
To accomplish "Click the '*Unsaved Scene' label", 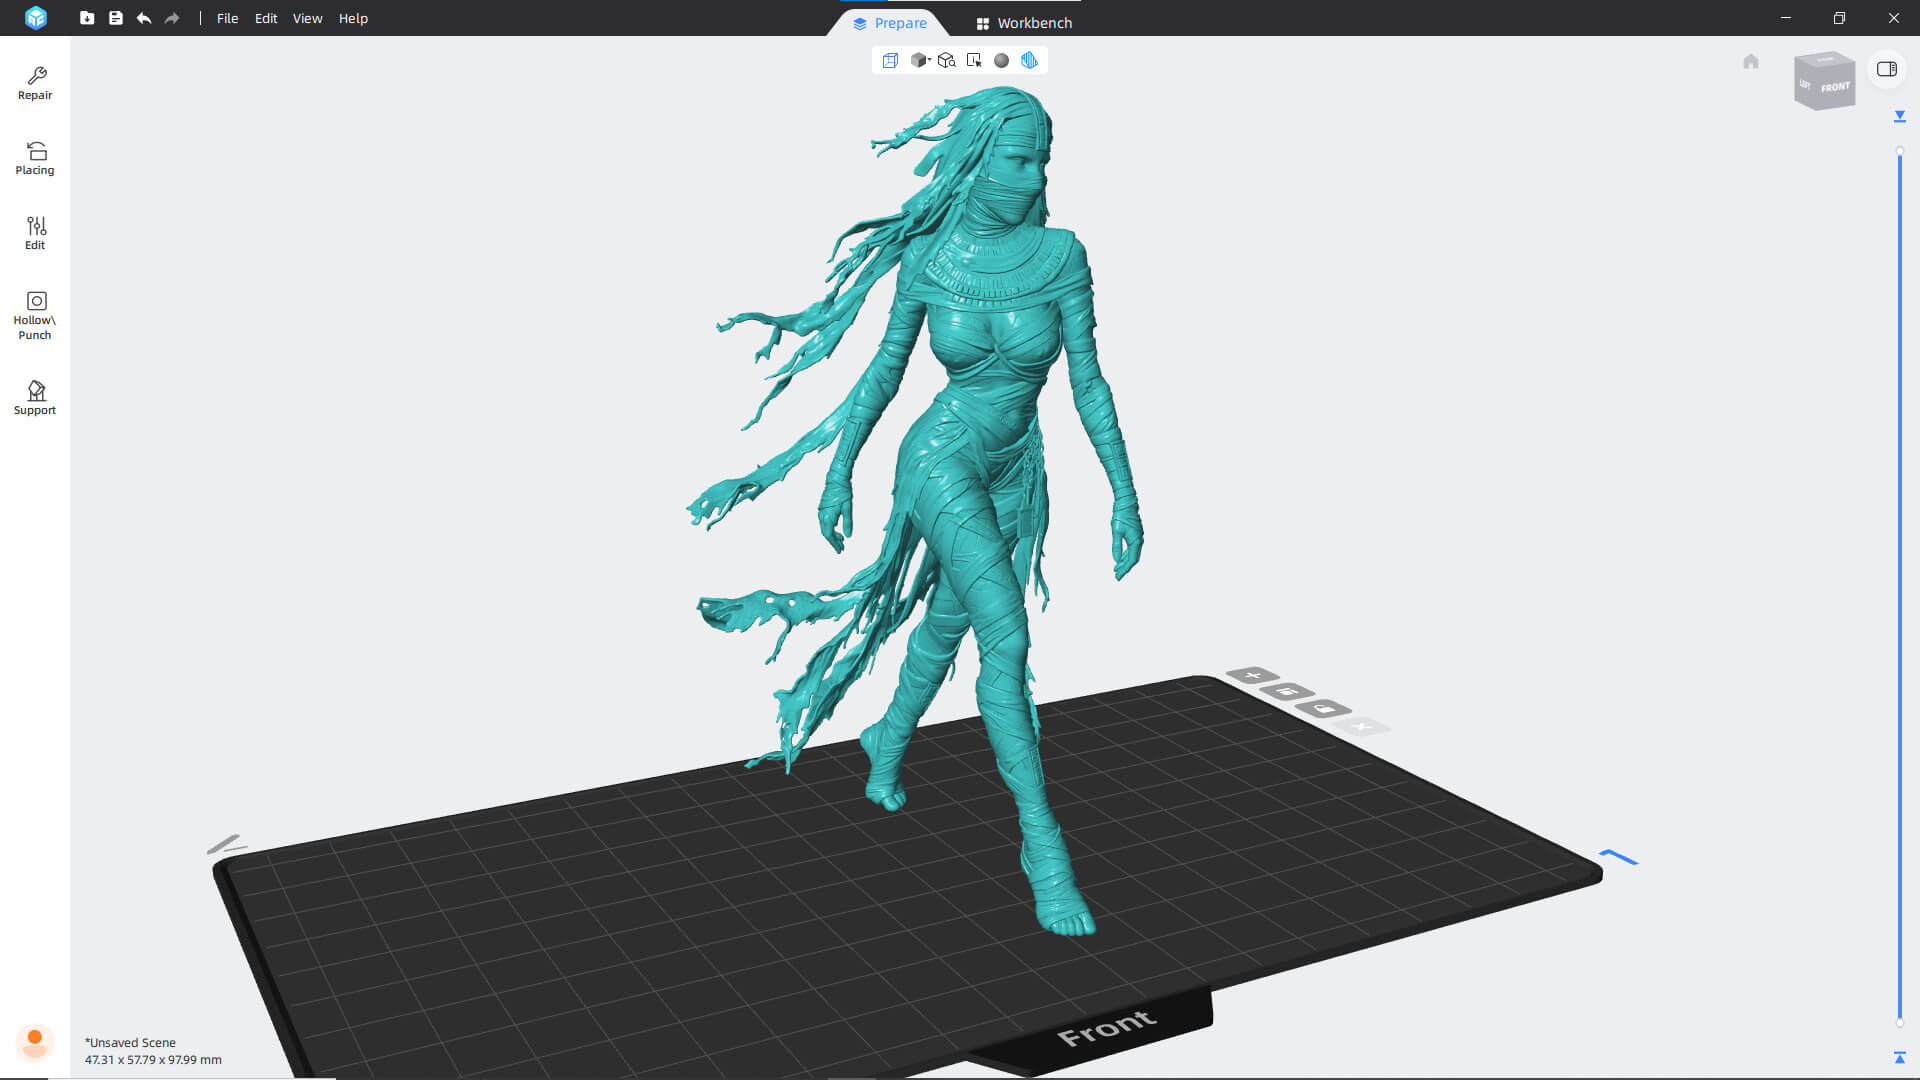I will click(130, 1043).
